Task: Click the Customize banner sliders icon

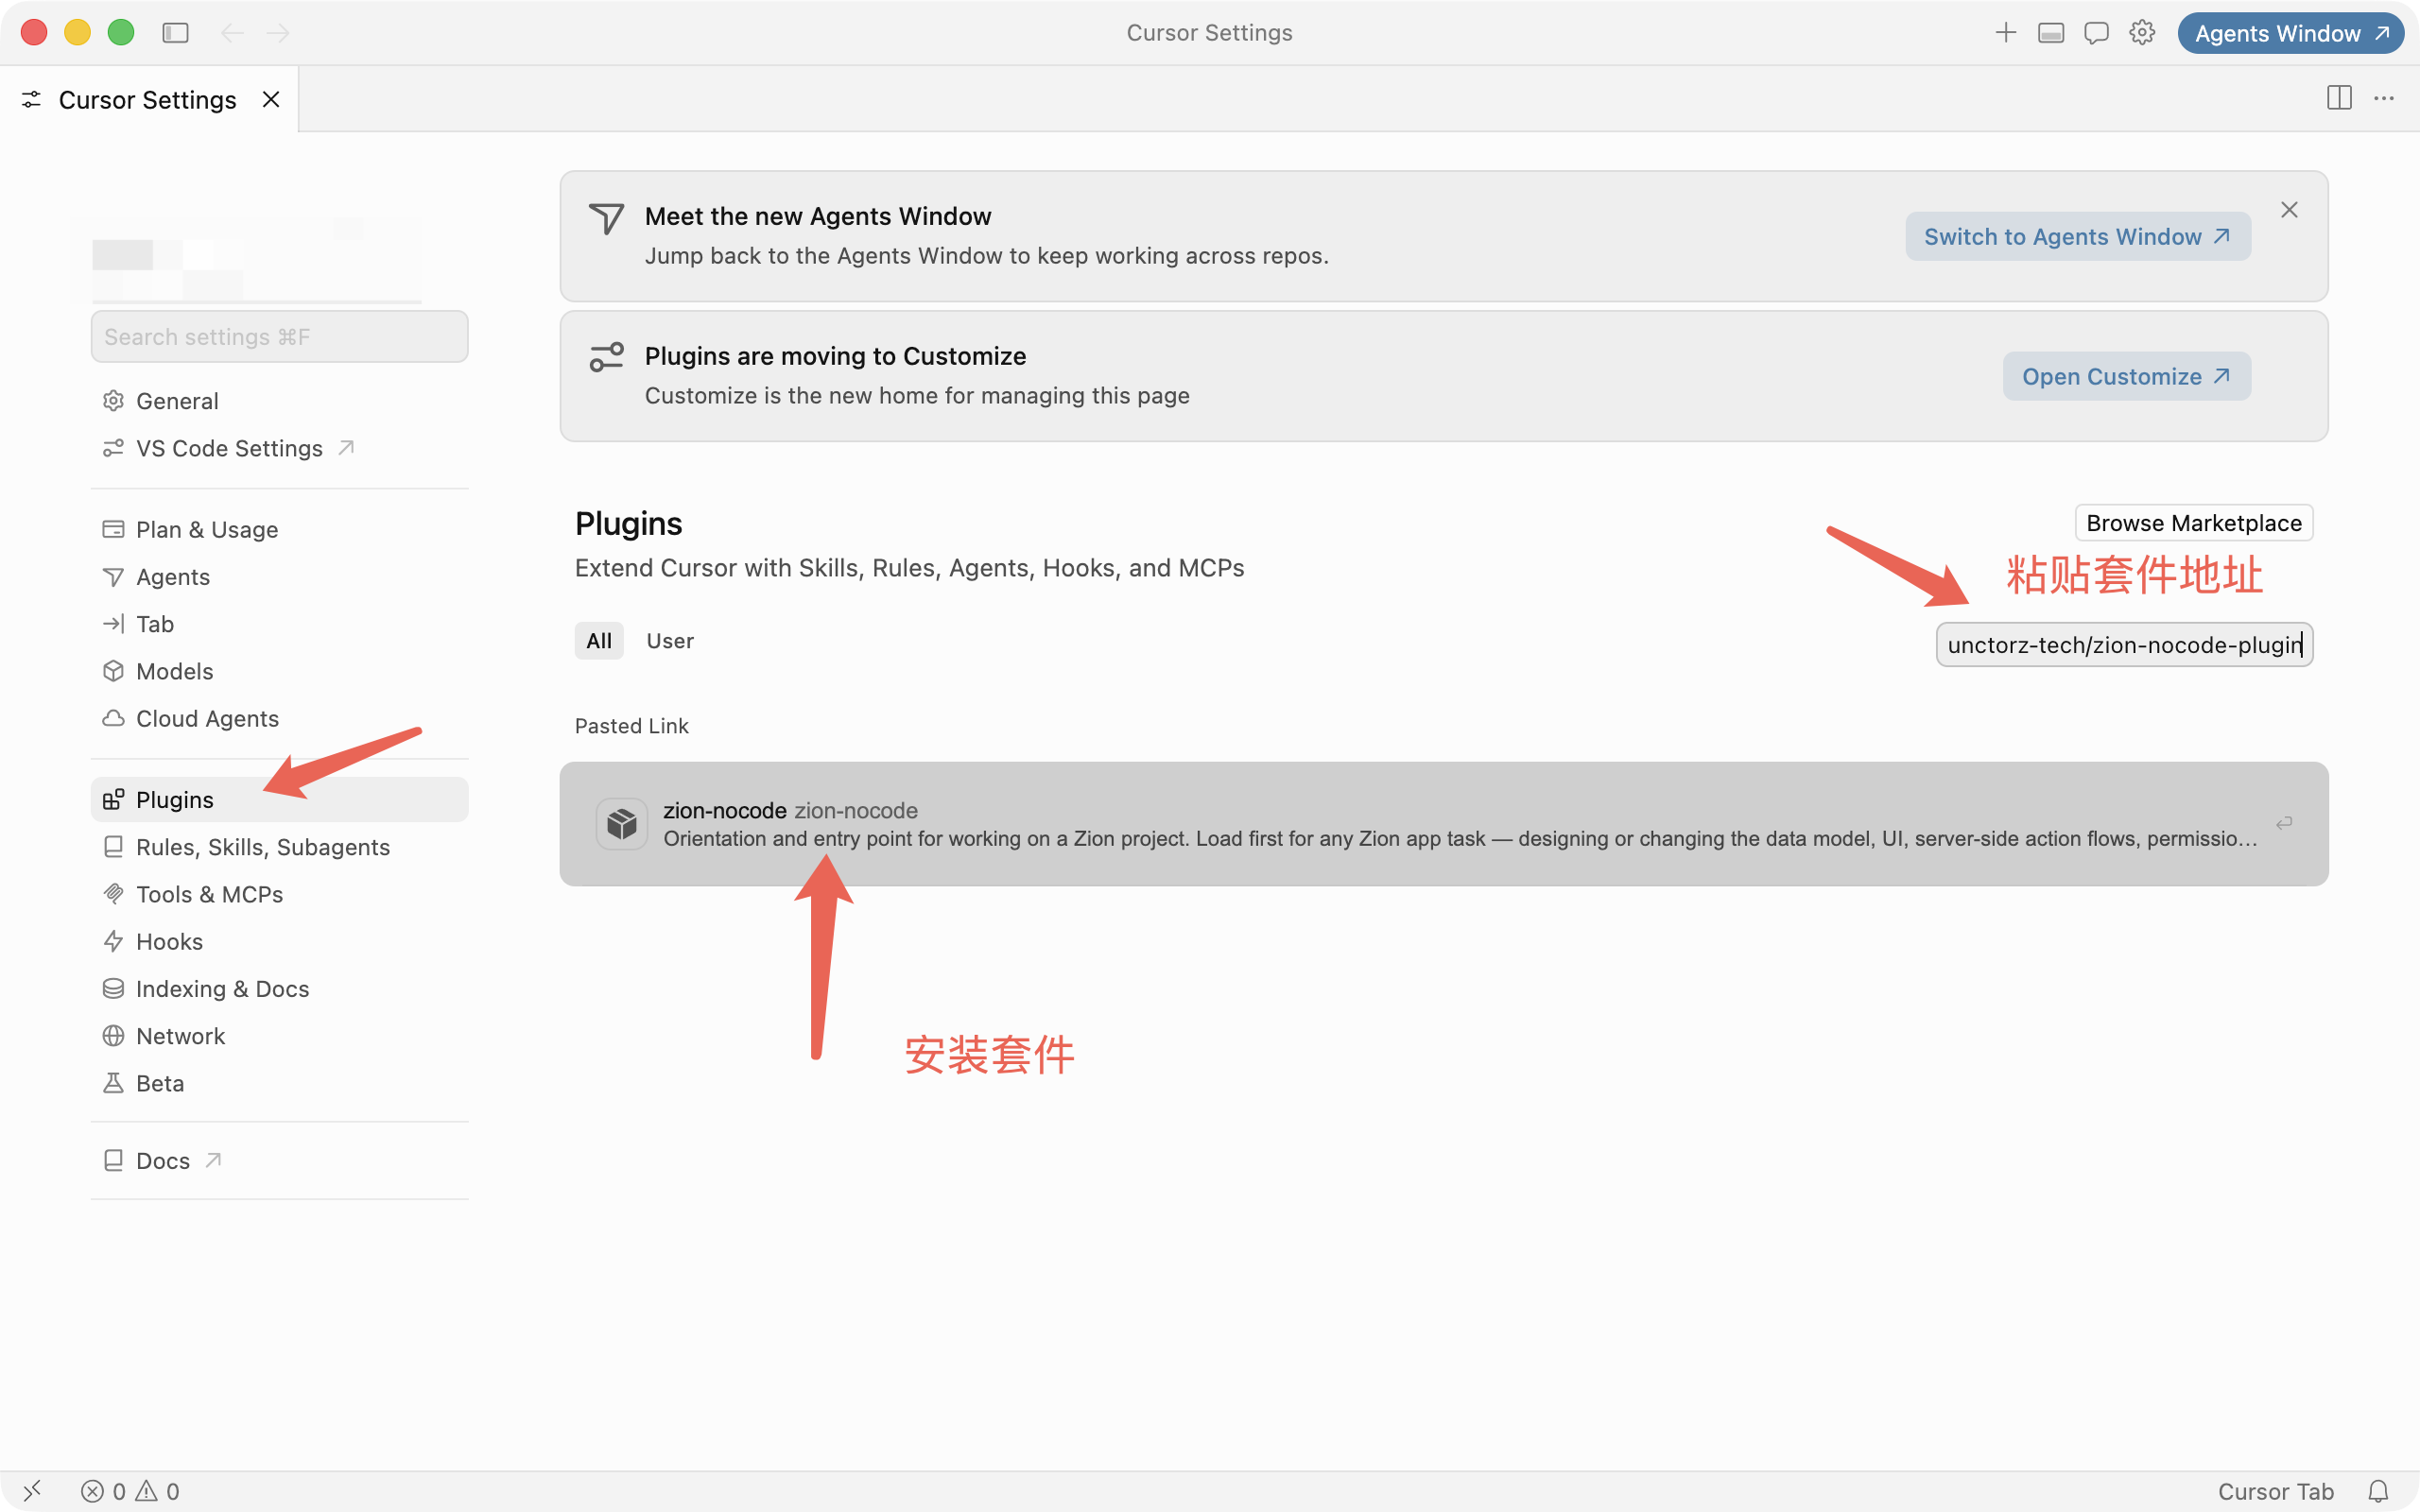Action: (606, 357)
